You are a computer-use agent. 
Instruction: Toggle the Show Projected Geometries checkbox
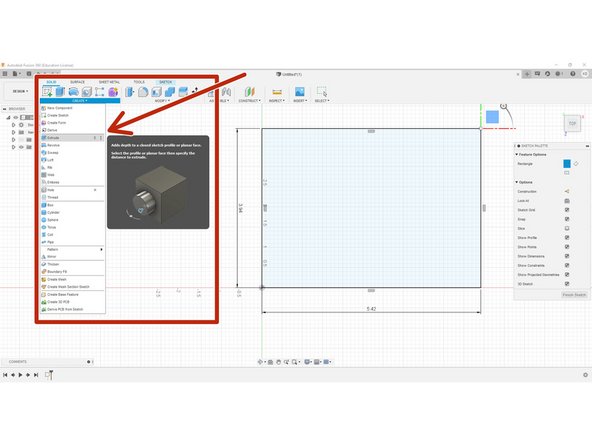[x=567, y=274]
